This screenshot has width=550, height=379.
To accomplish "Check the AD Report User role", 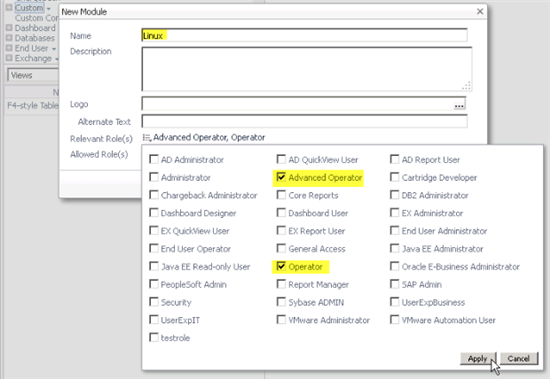I will pos(394,159).
